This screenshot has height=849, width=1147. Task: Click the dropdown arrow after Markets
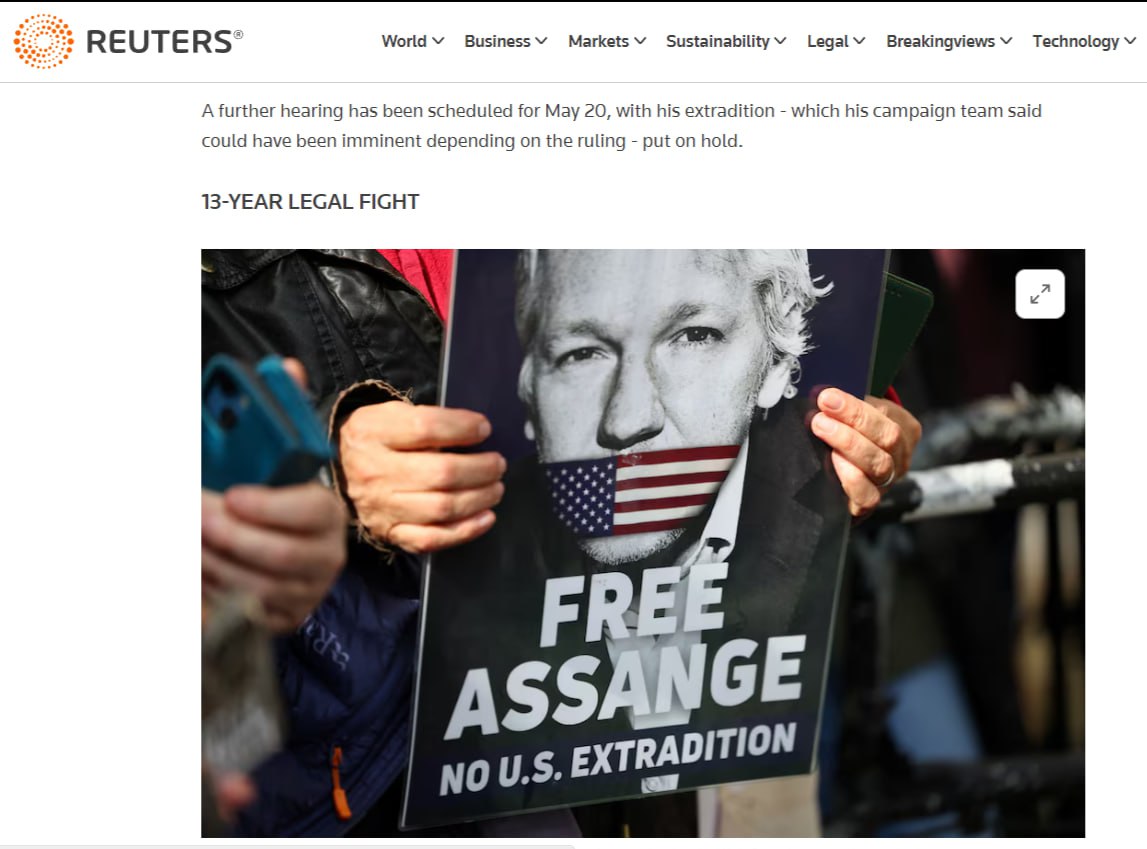[x=640, y=41]
